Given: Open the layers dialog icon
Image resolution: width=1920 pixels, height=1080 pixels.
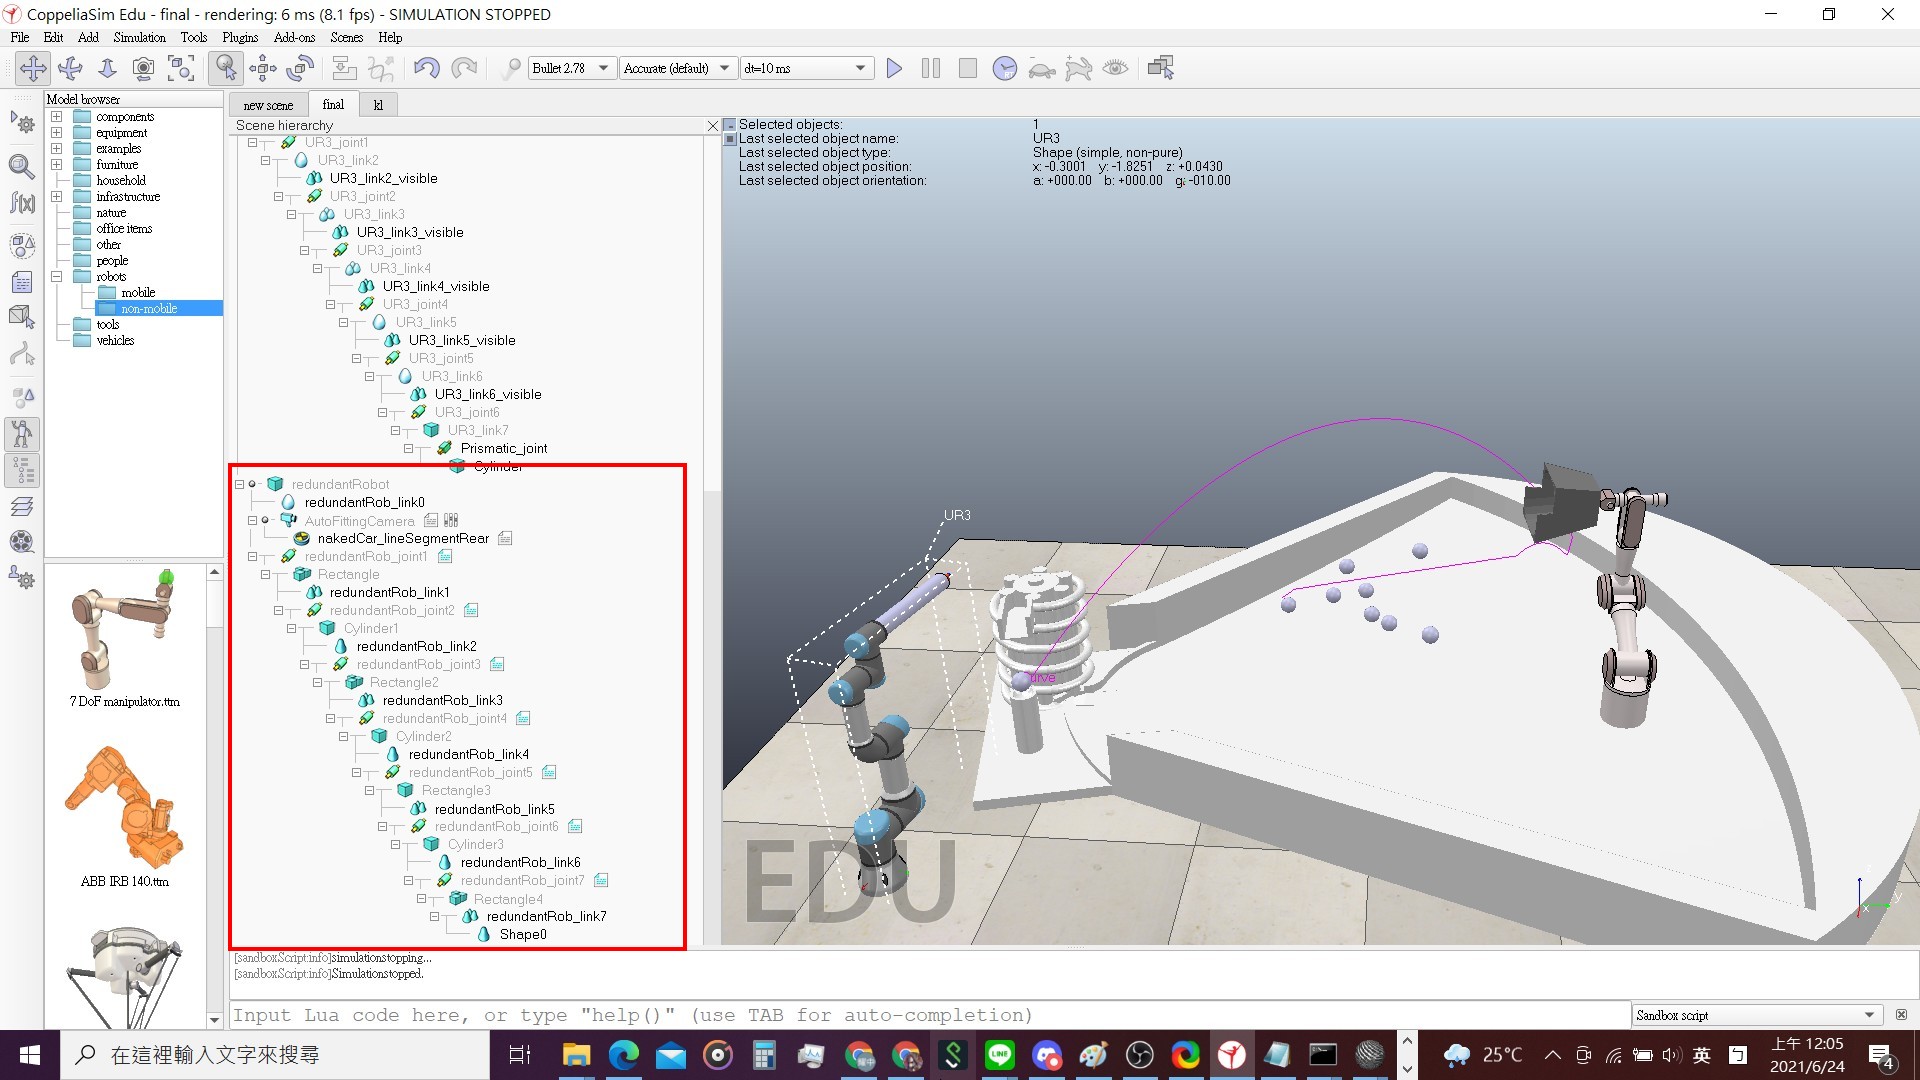Looking at the screenshot, I should pyautogui.click(x=22, y=506).
